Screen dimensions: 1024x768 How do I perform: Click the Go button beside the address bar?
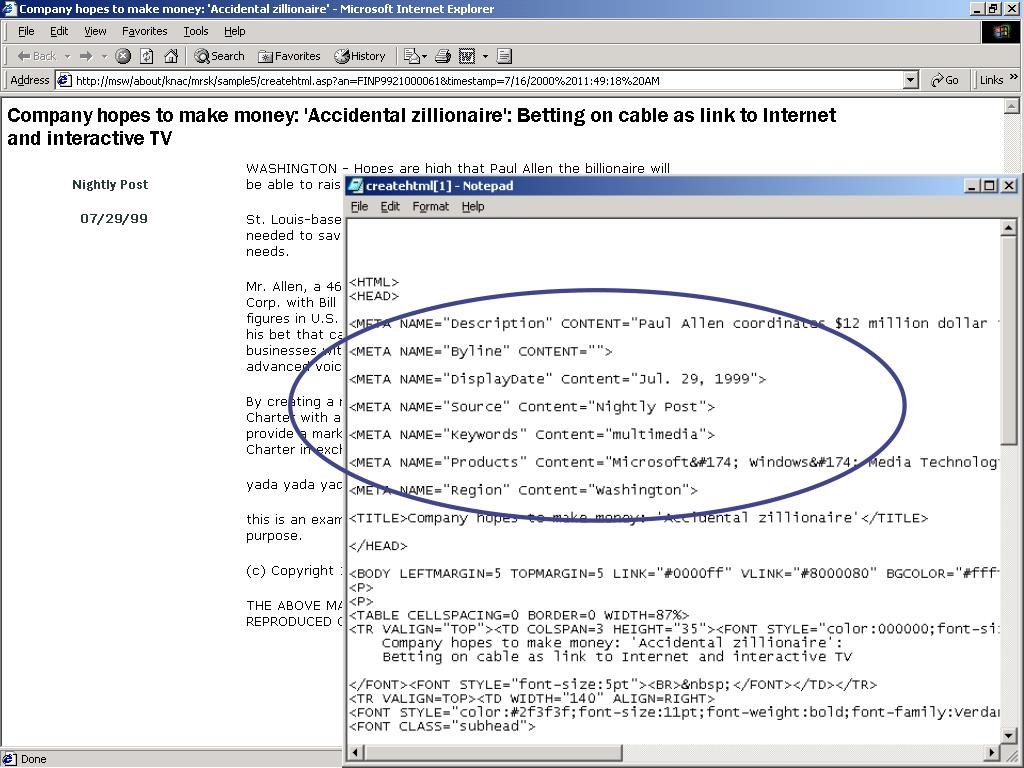click(945, 80)
